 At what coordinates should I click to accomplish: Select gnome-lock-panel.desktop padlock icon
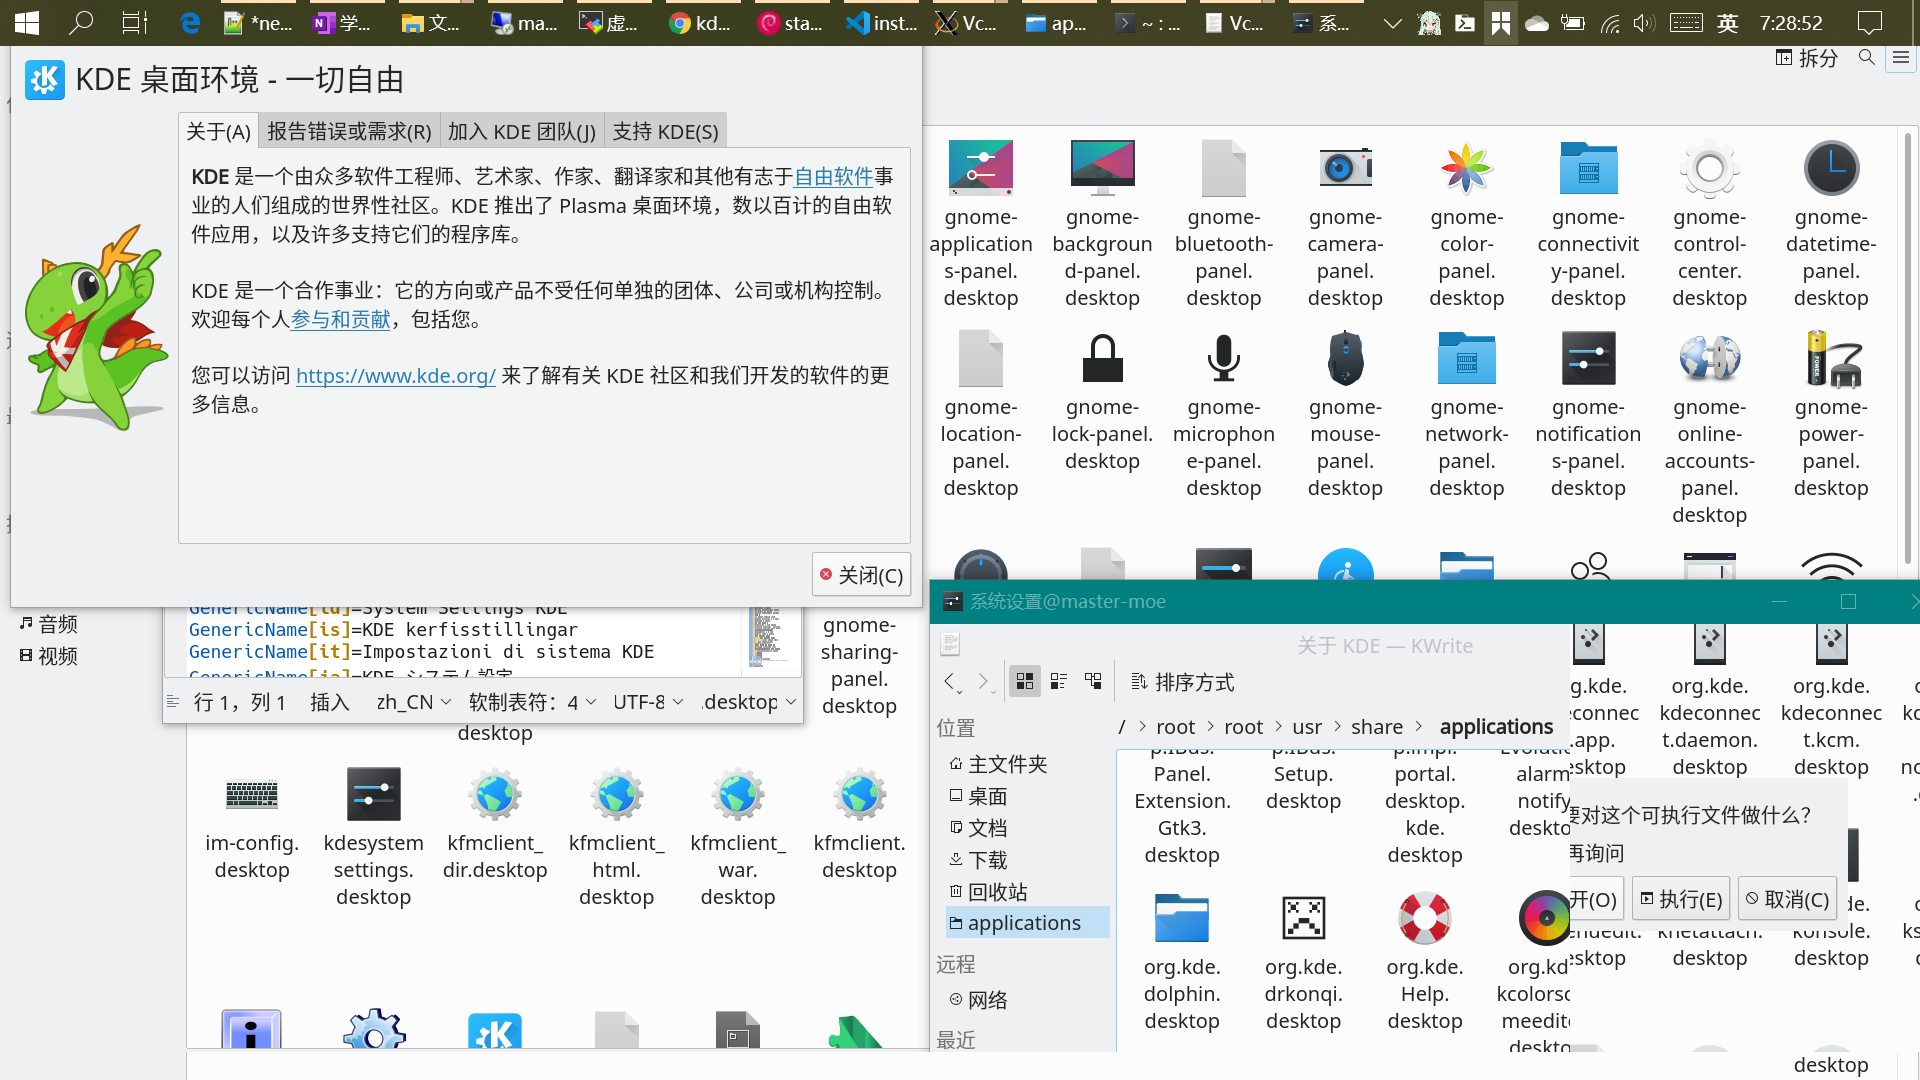(1102, 358)
